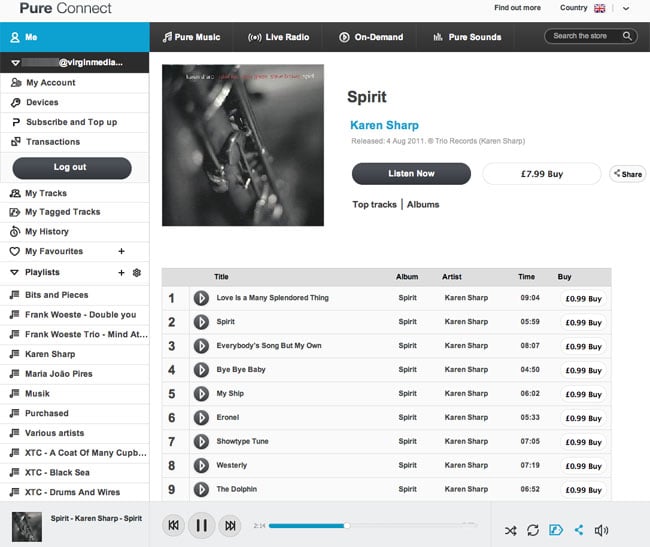
Task: Share the current track from player bar
Action: [x=579, y=530]
